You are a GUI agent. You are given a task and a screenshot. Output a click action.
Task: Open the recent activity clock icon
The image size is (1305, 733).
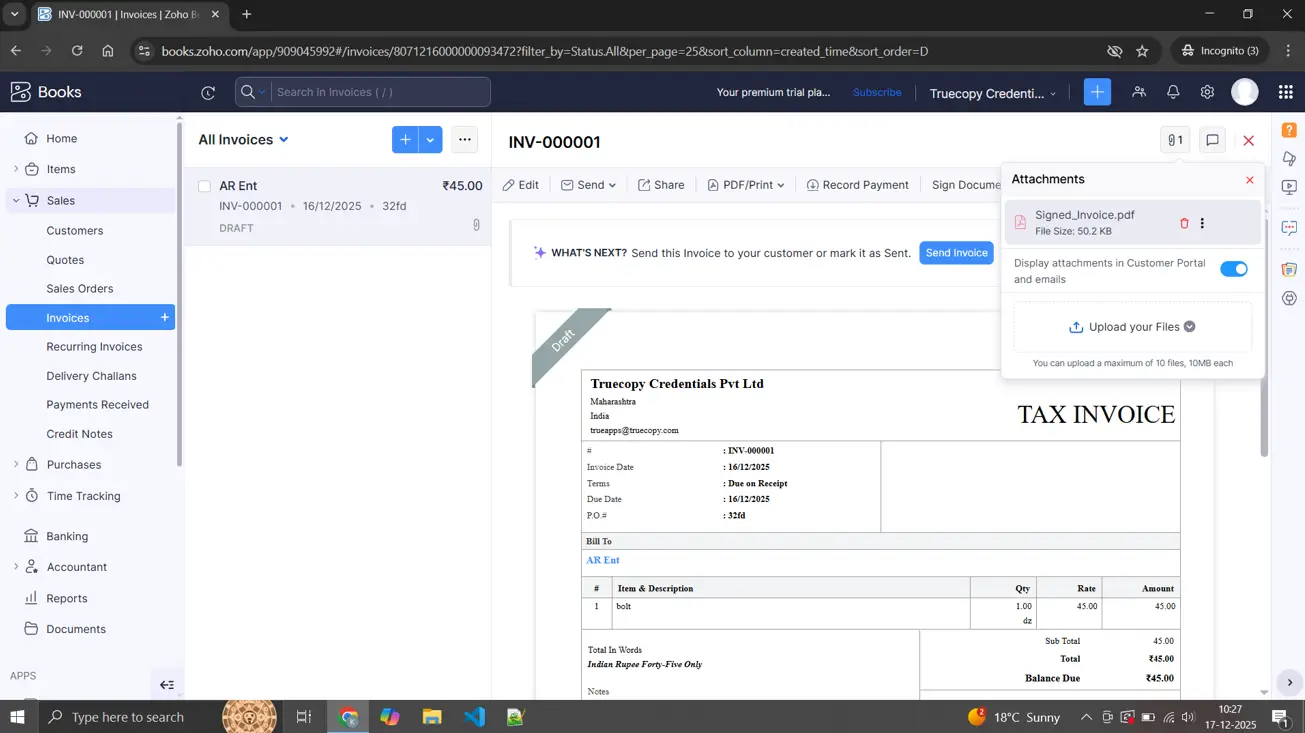[x=208, y=93]
